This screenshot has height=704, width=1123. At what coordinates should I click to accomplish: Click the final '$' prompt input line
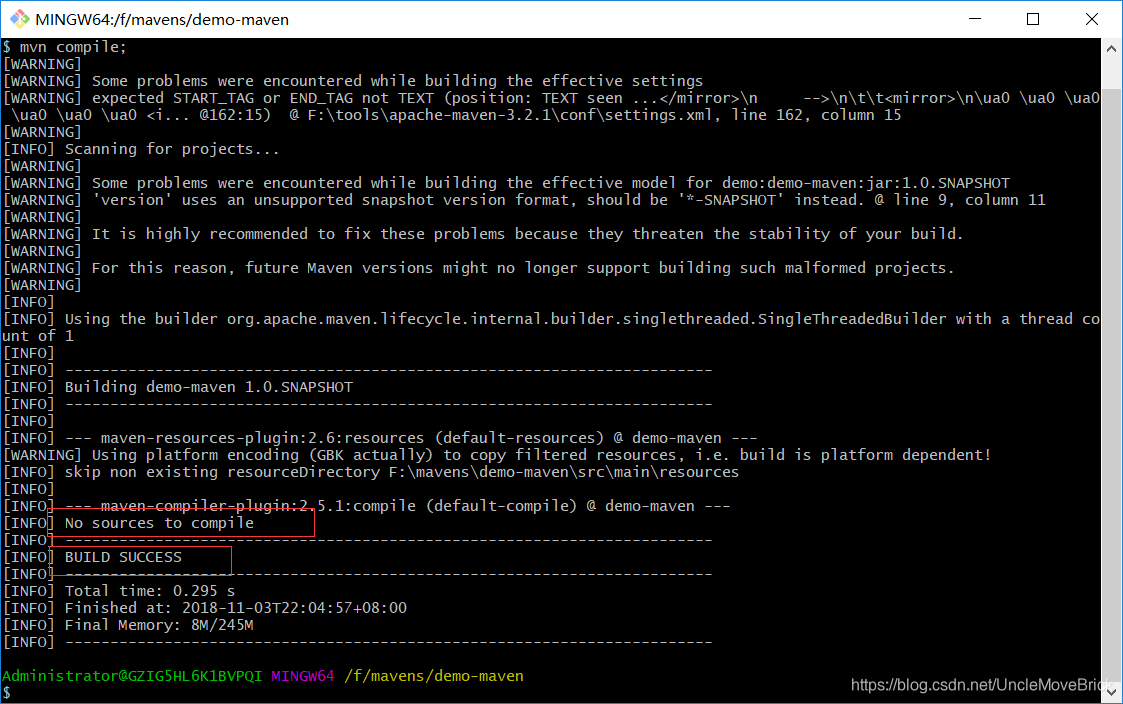7,693
